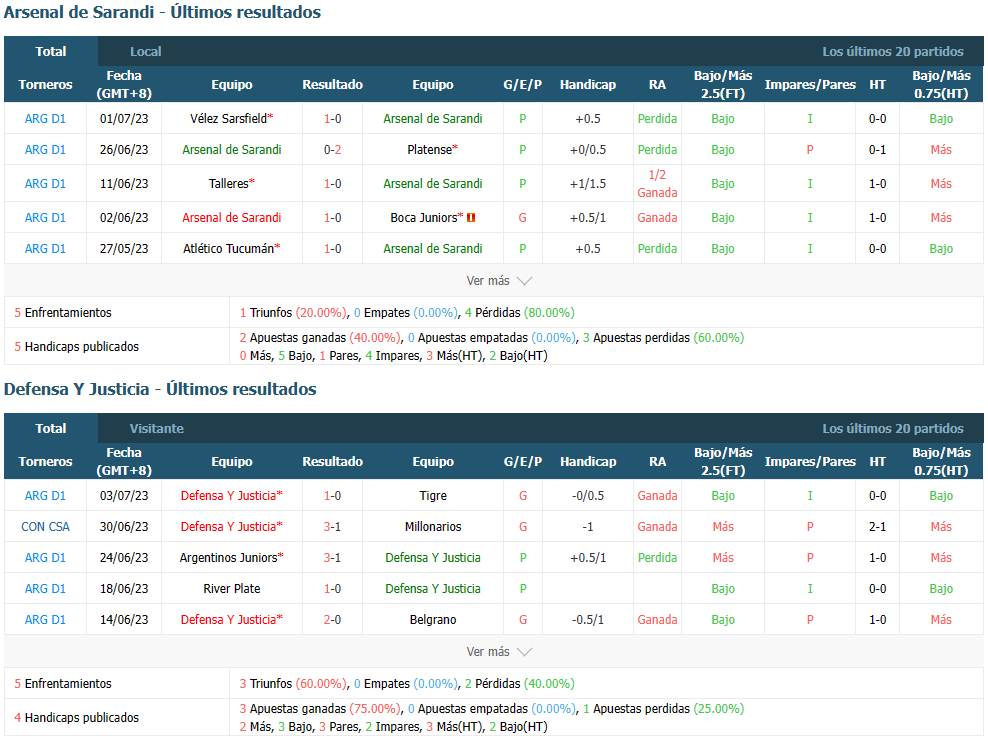Click Talleres team name
This screenshot has height=741, width=988.
(229, 184)
